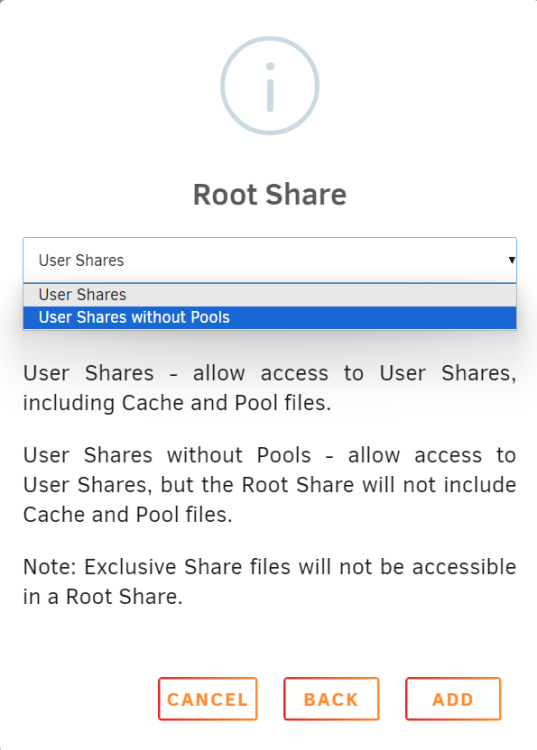Image resolution: width=537 pixels, height=750 pixels.
Task: Click the note about Exclusive Share files
Action: click(270, 582)
